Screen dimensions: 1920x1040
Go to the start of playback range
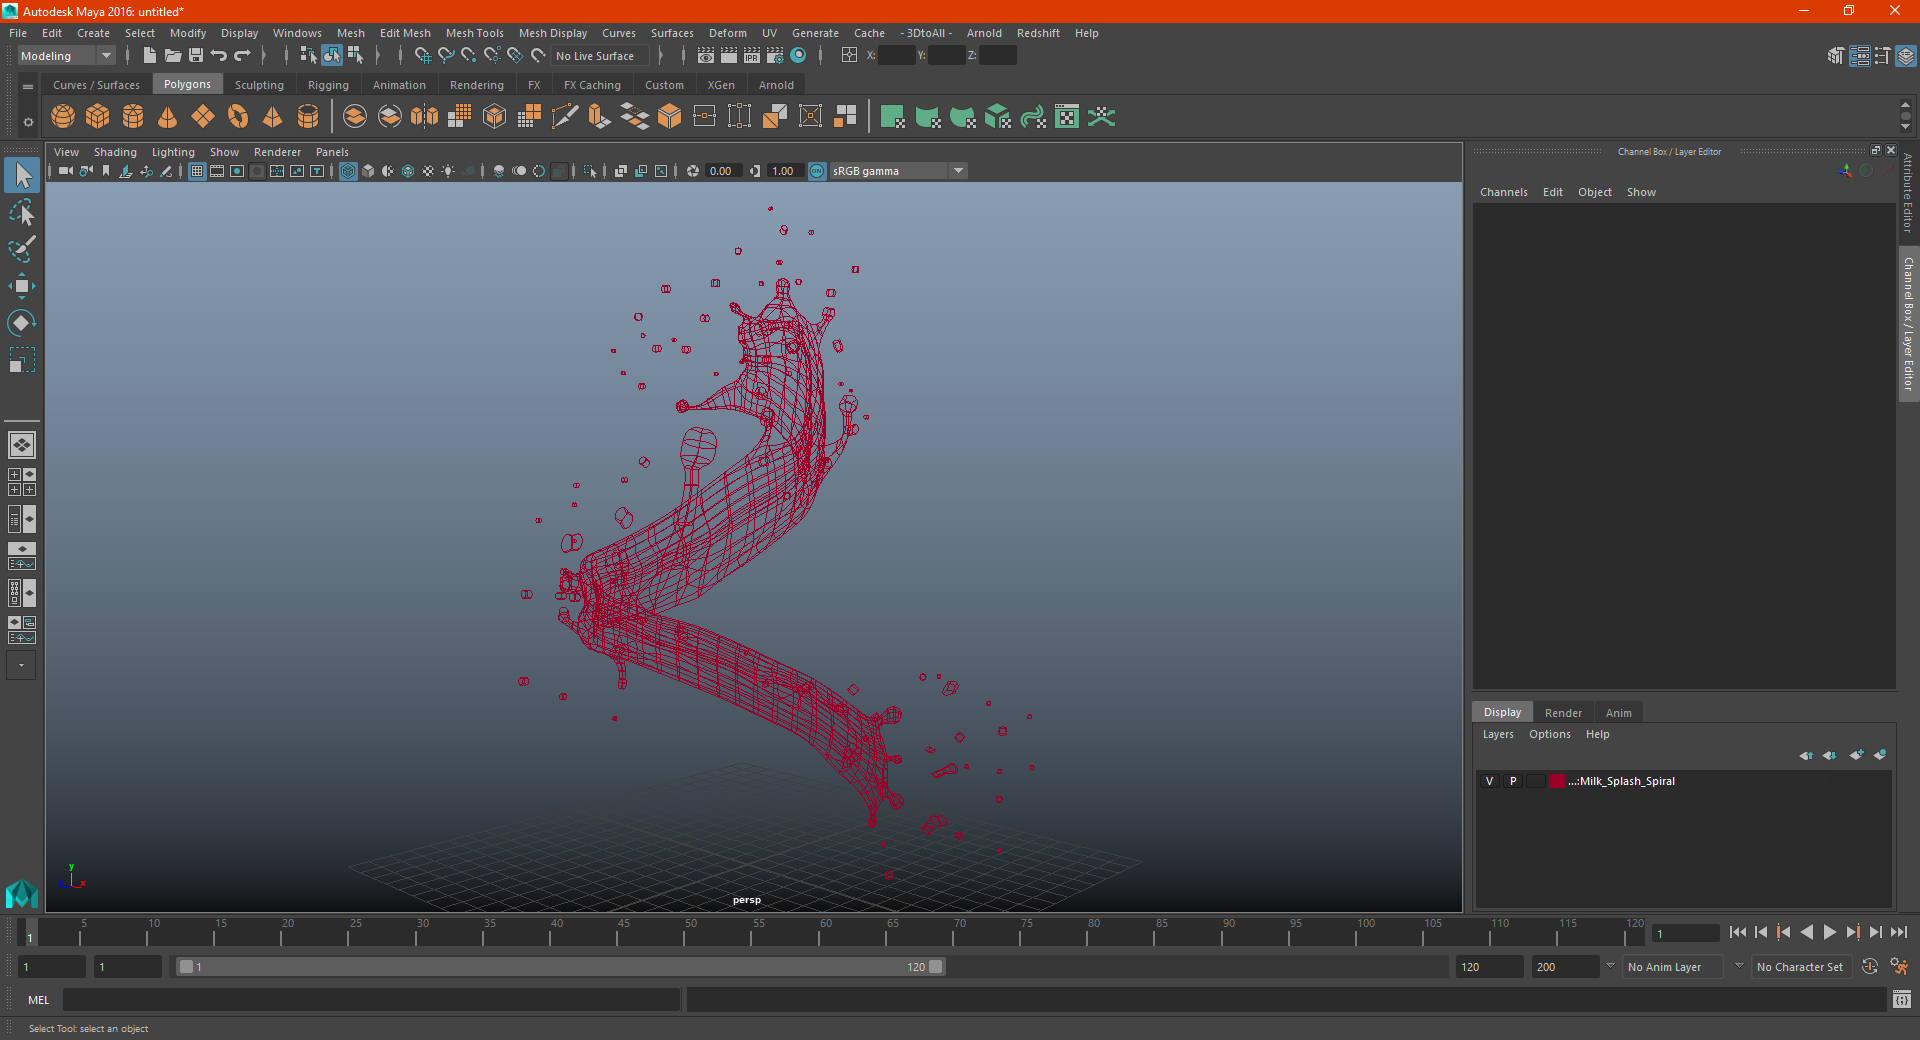[x=1737, y=932]
